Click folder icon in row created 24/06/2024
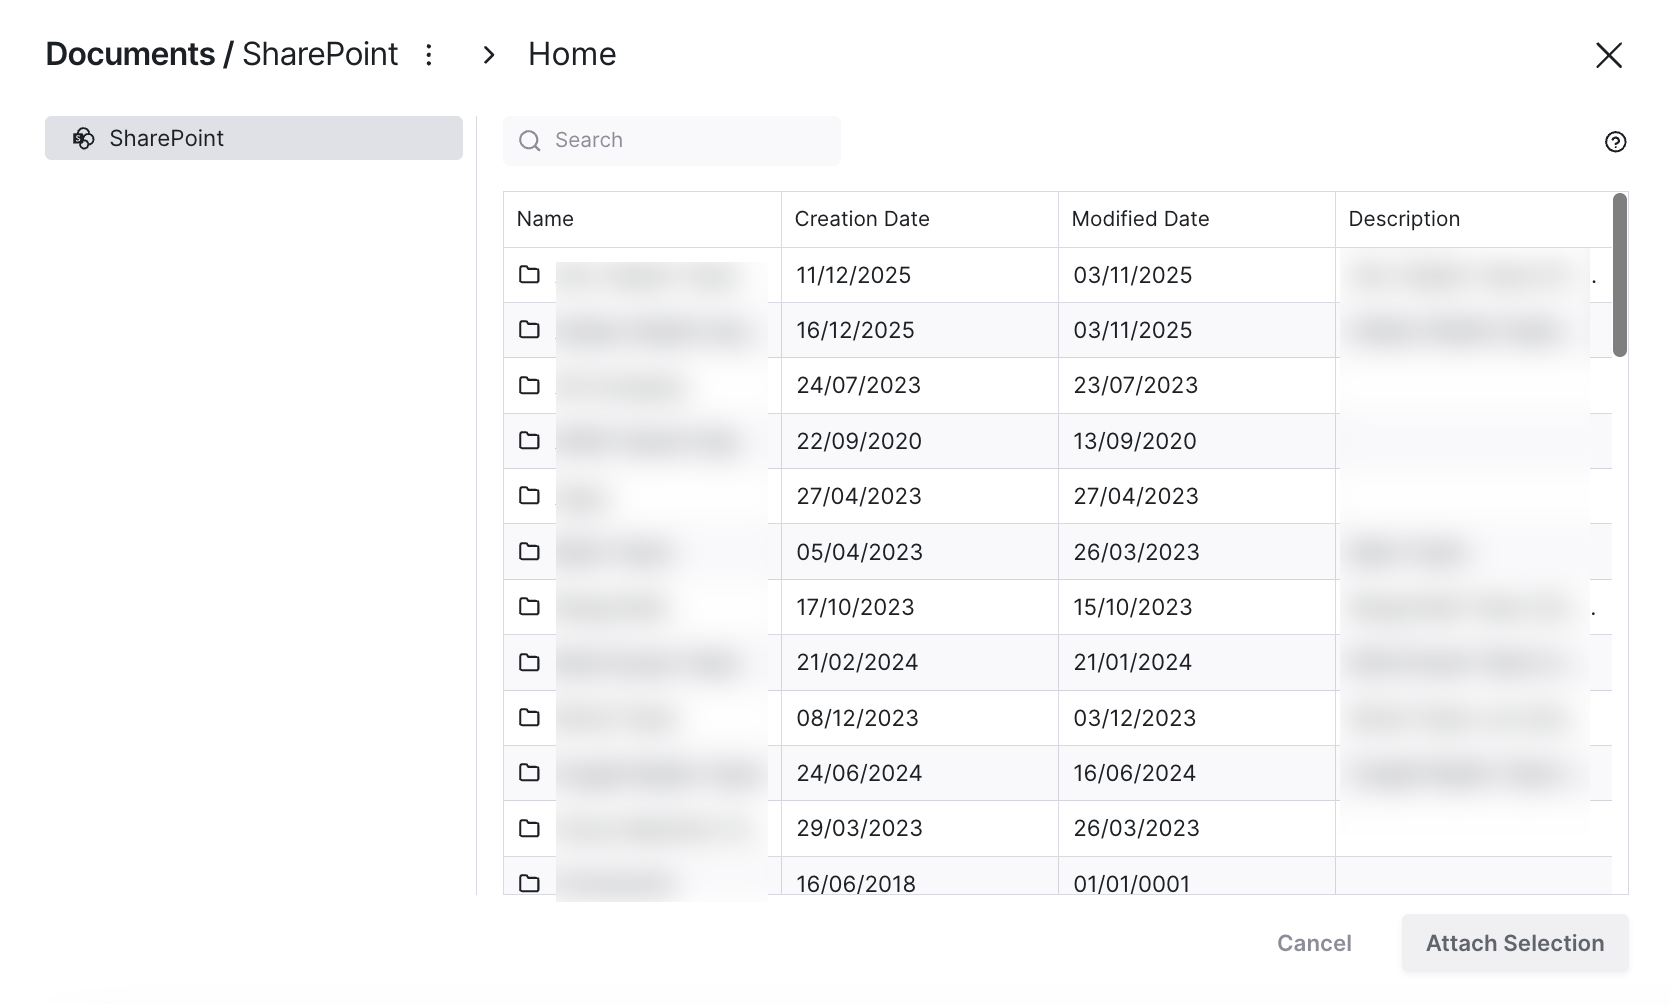Viewport: 1670px width, 1004px height. point(530,773)
